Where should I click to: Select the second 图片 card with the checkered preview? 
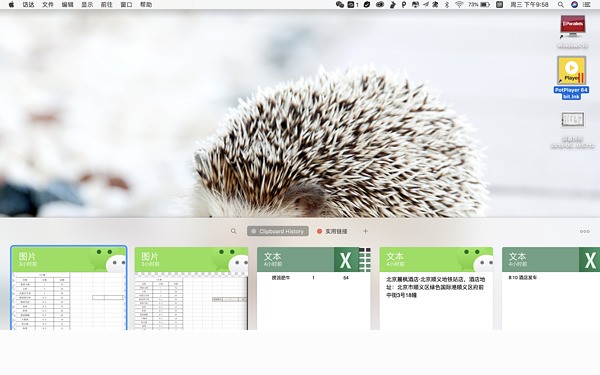coord(191,289)
